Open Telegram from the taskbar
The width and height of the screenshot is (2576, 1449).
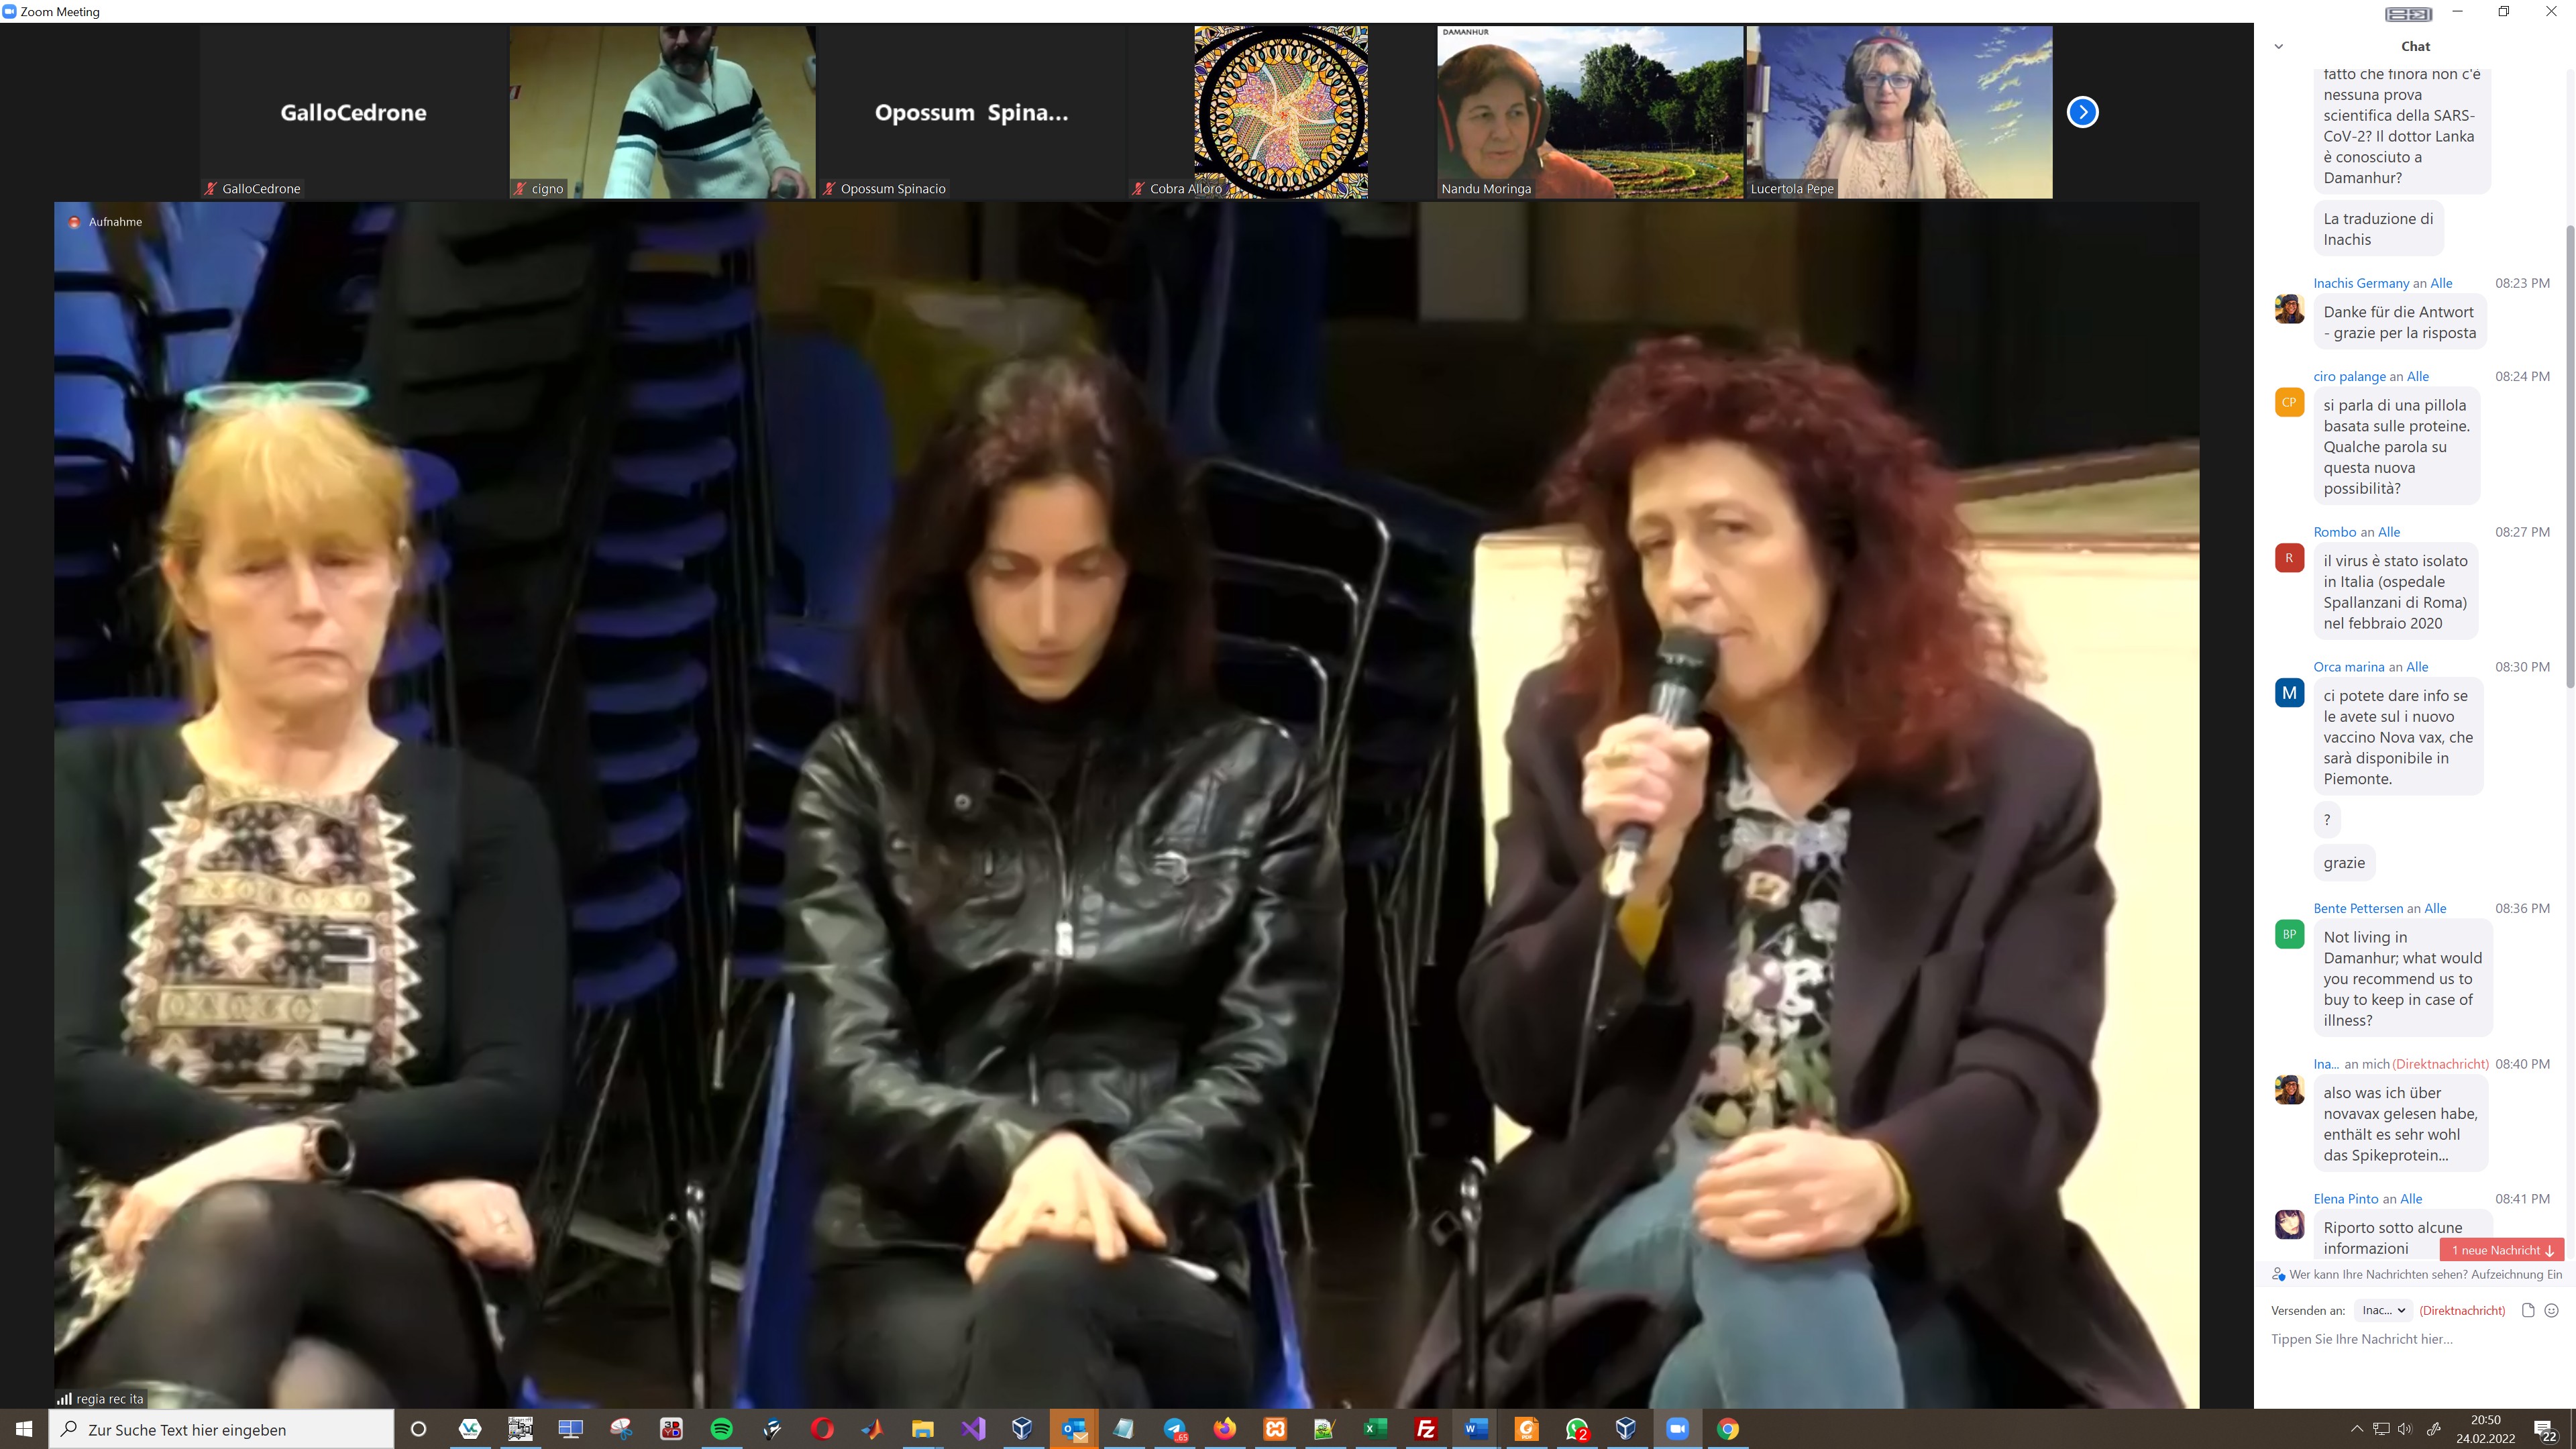click(x=1175, y=1429)
